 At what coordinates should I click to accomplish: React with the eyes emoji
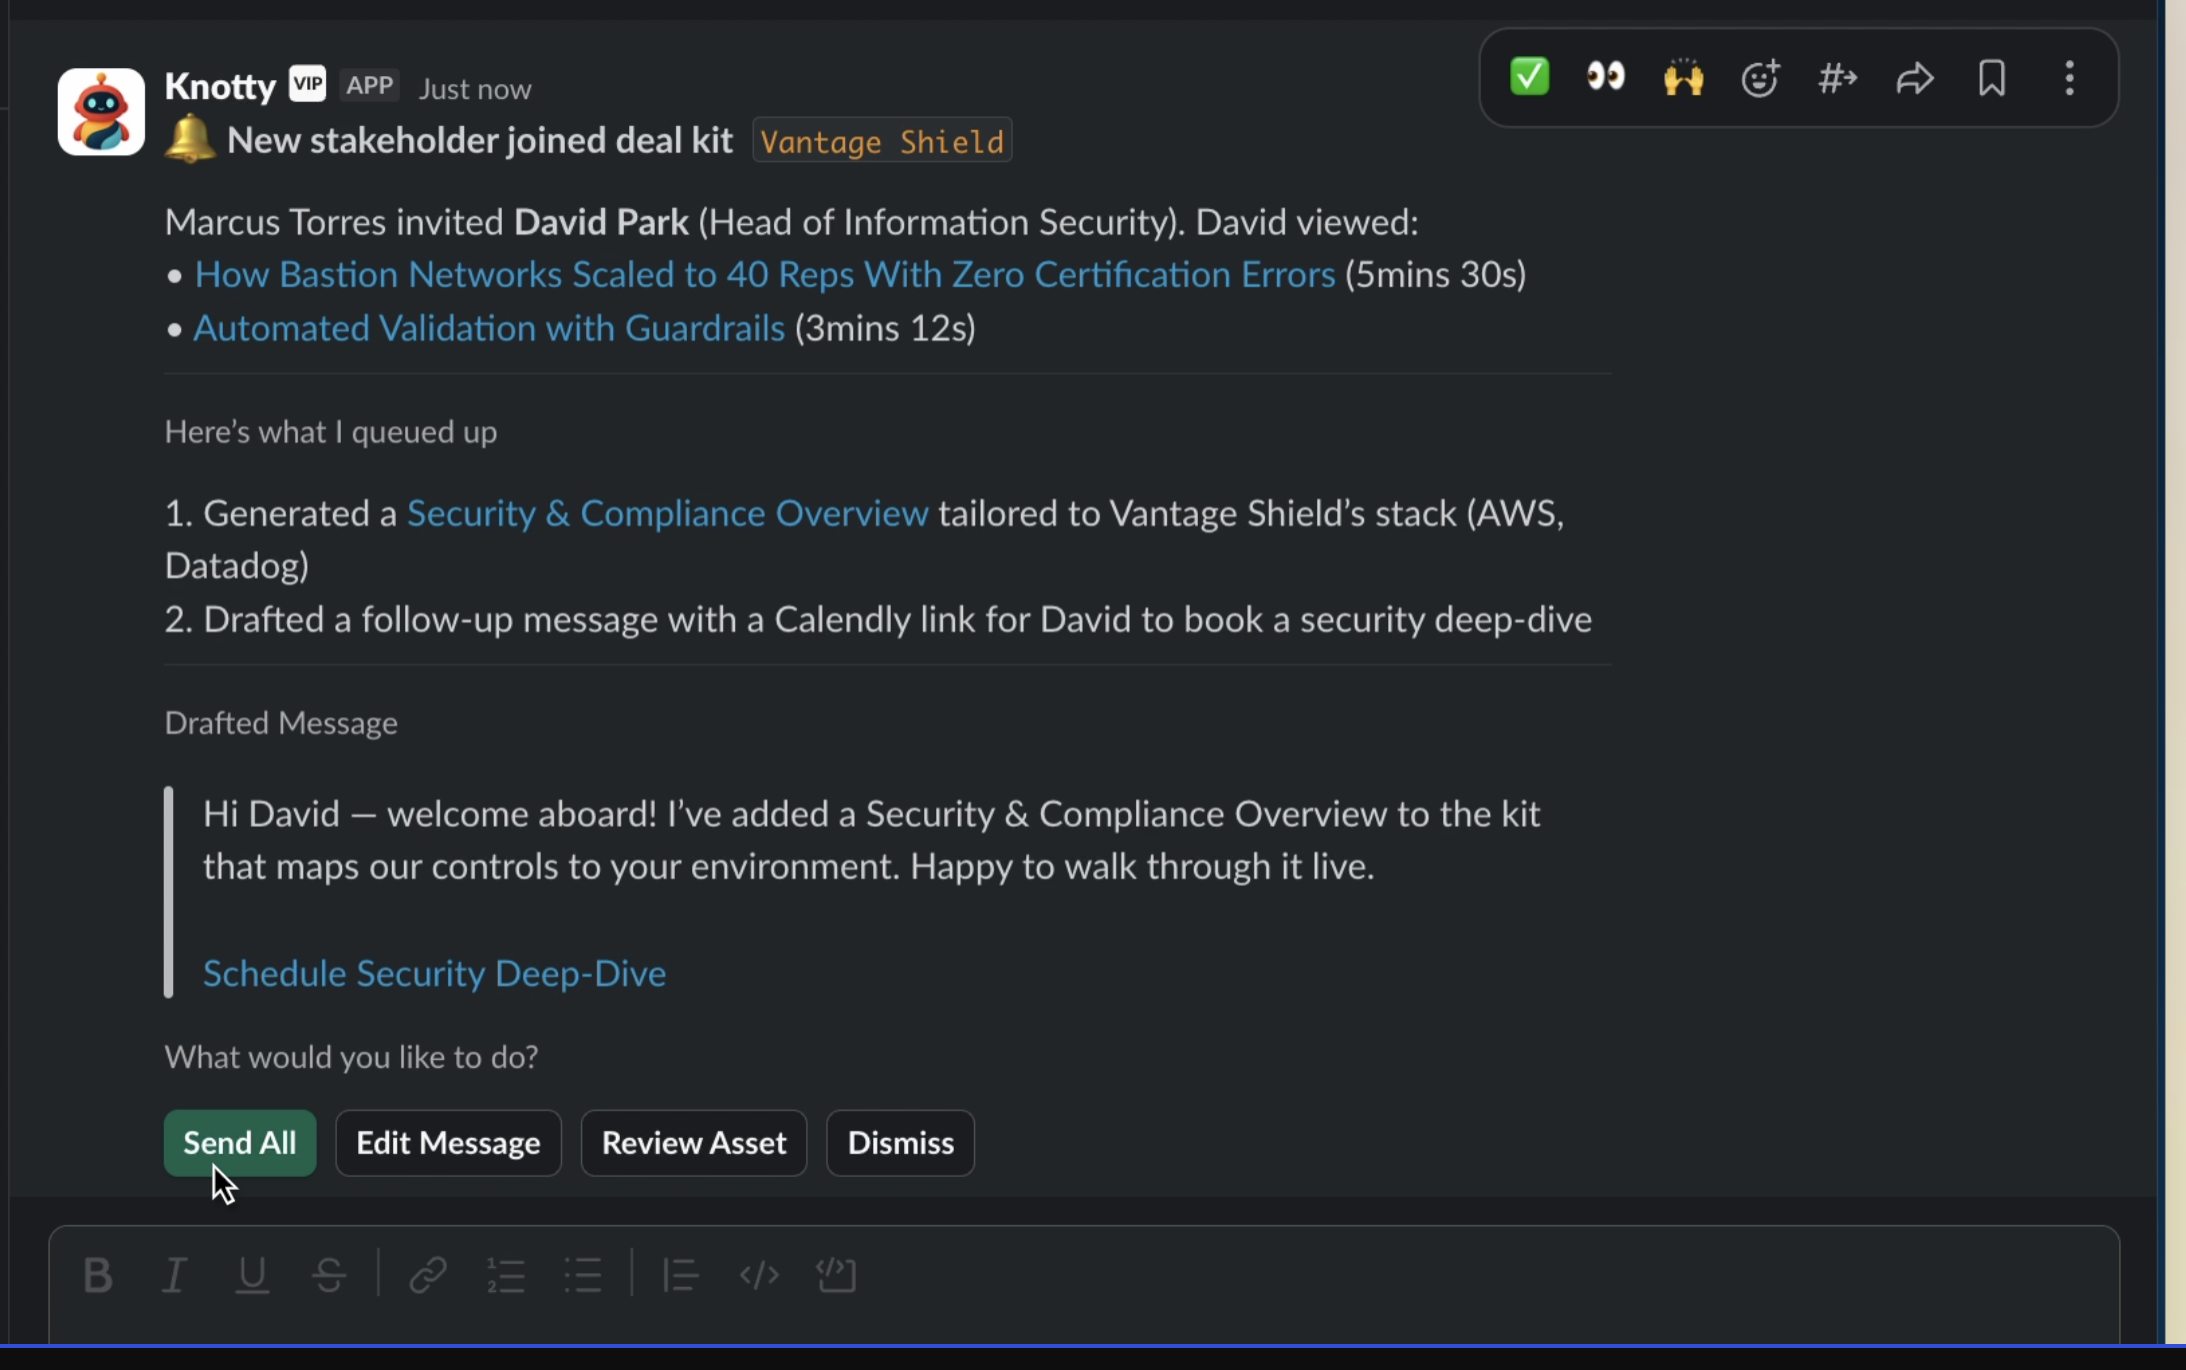(1604, 77)
